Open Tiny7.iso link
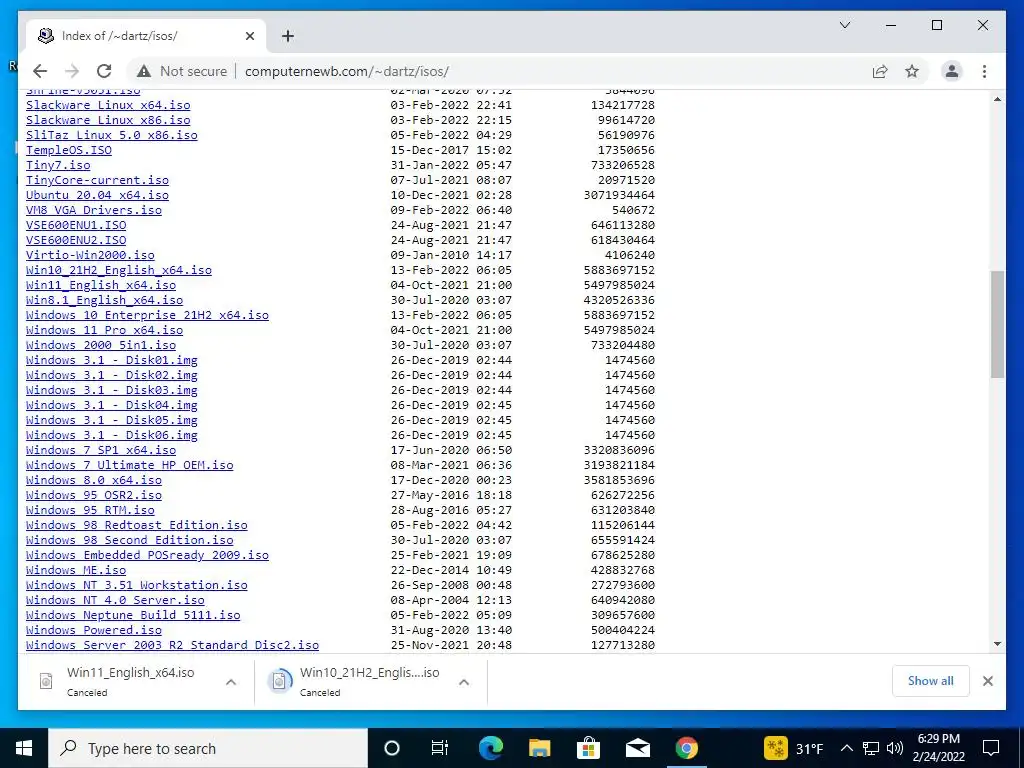The image size is (1024, 768). tap(58, 165)
